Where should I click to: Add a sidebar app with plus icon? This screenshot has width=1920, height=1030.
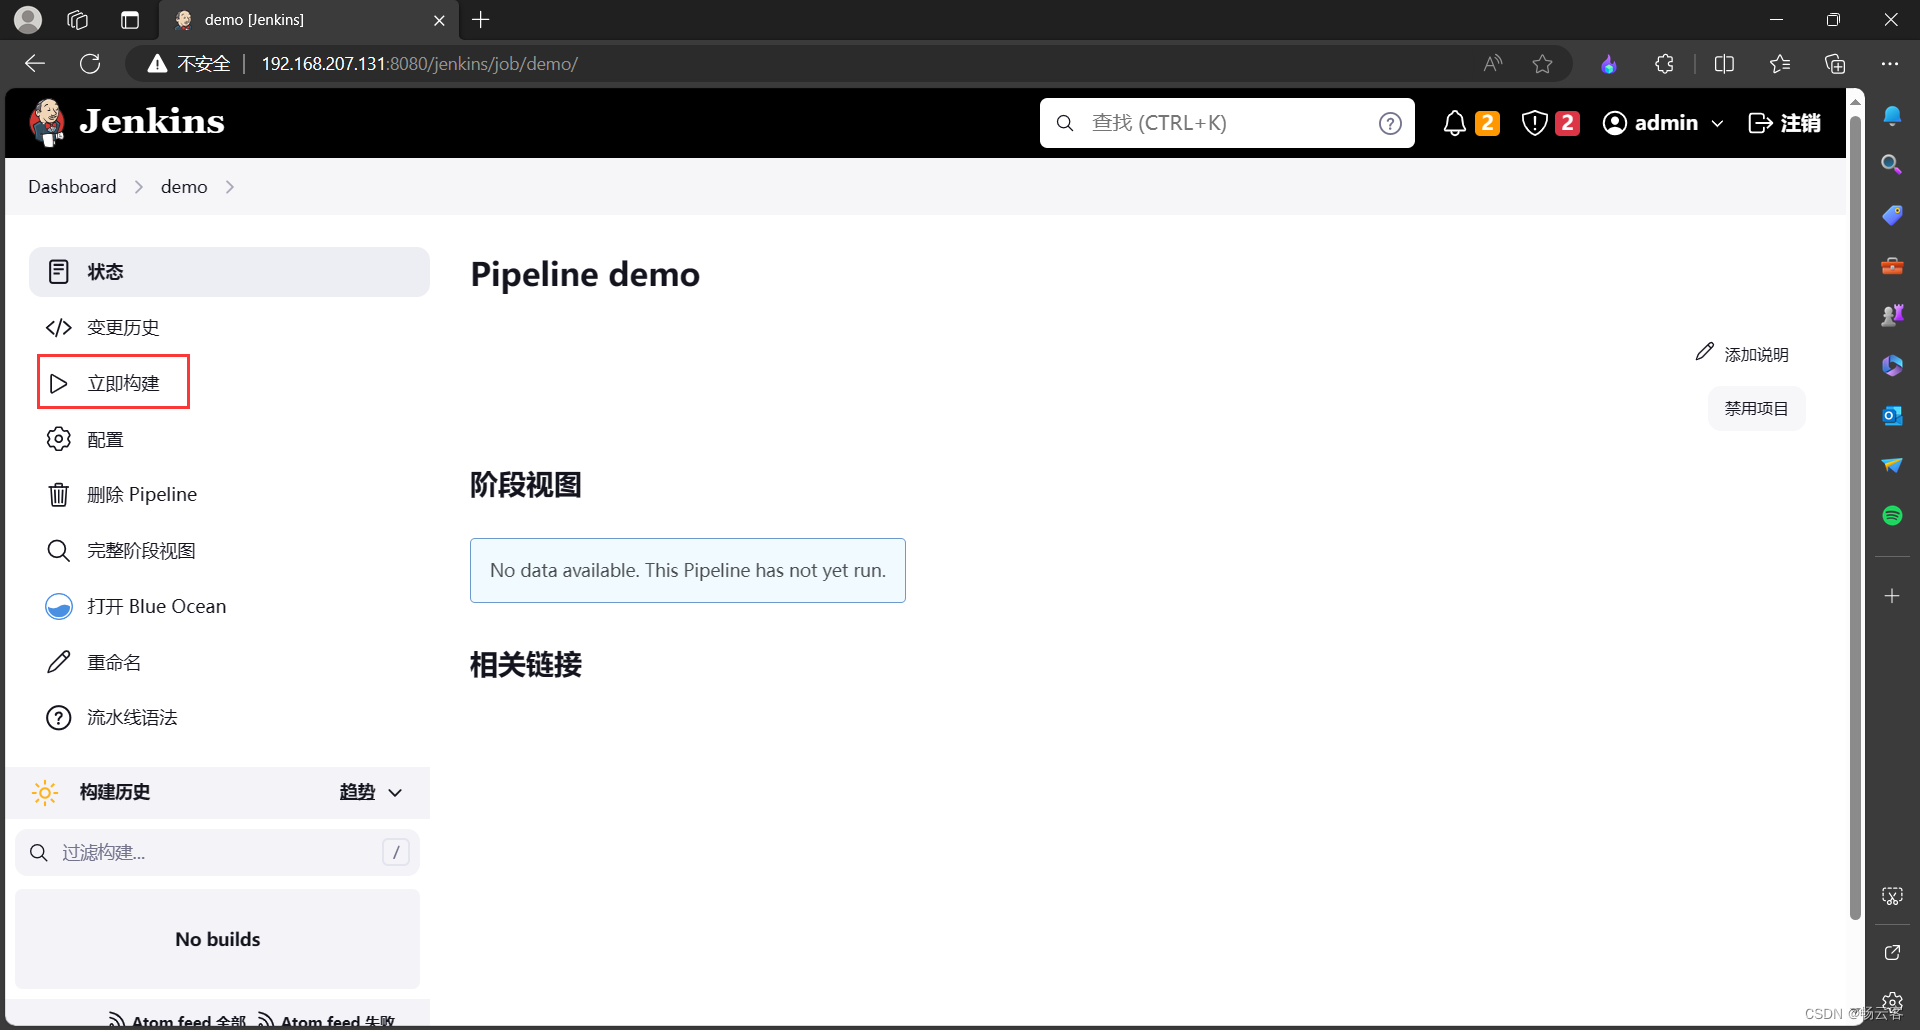click(1892, 596)
